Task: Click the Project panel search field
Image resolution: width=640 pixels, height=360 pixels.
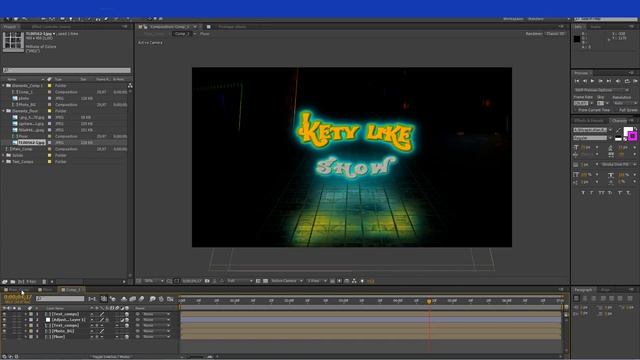Action: [x=67, y=70]
